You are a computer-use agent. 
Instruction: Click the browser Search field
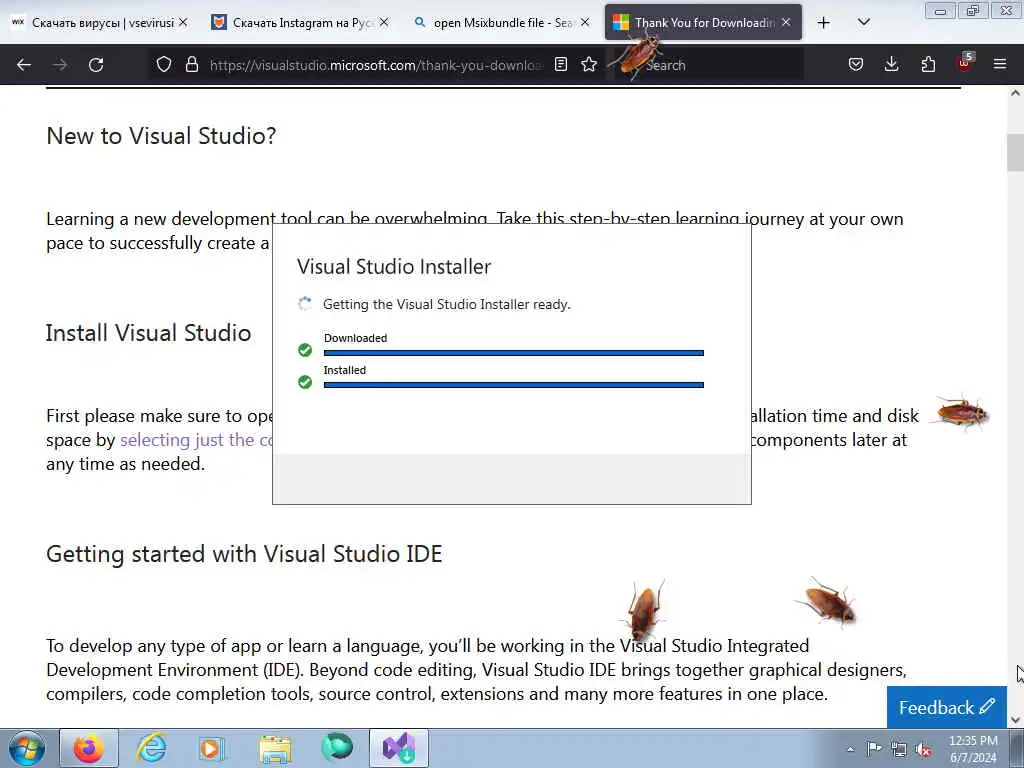point(709,65)
